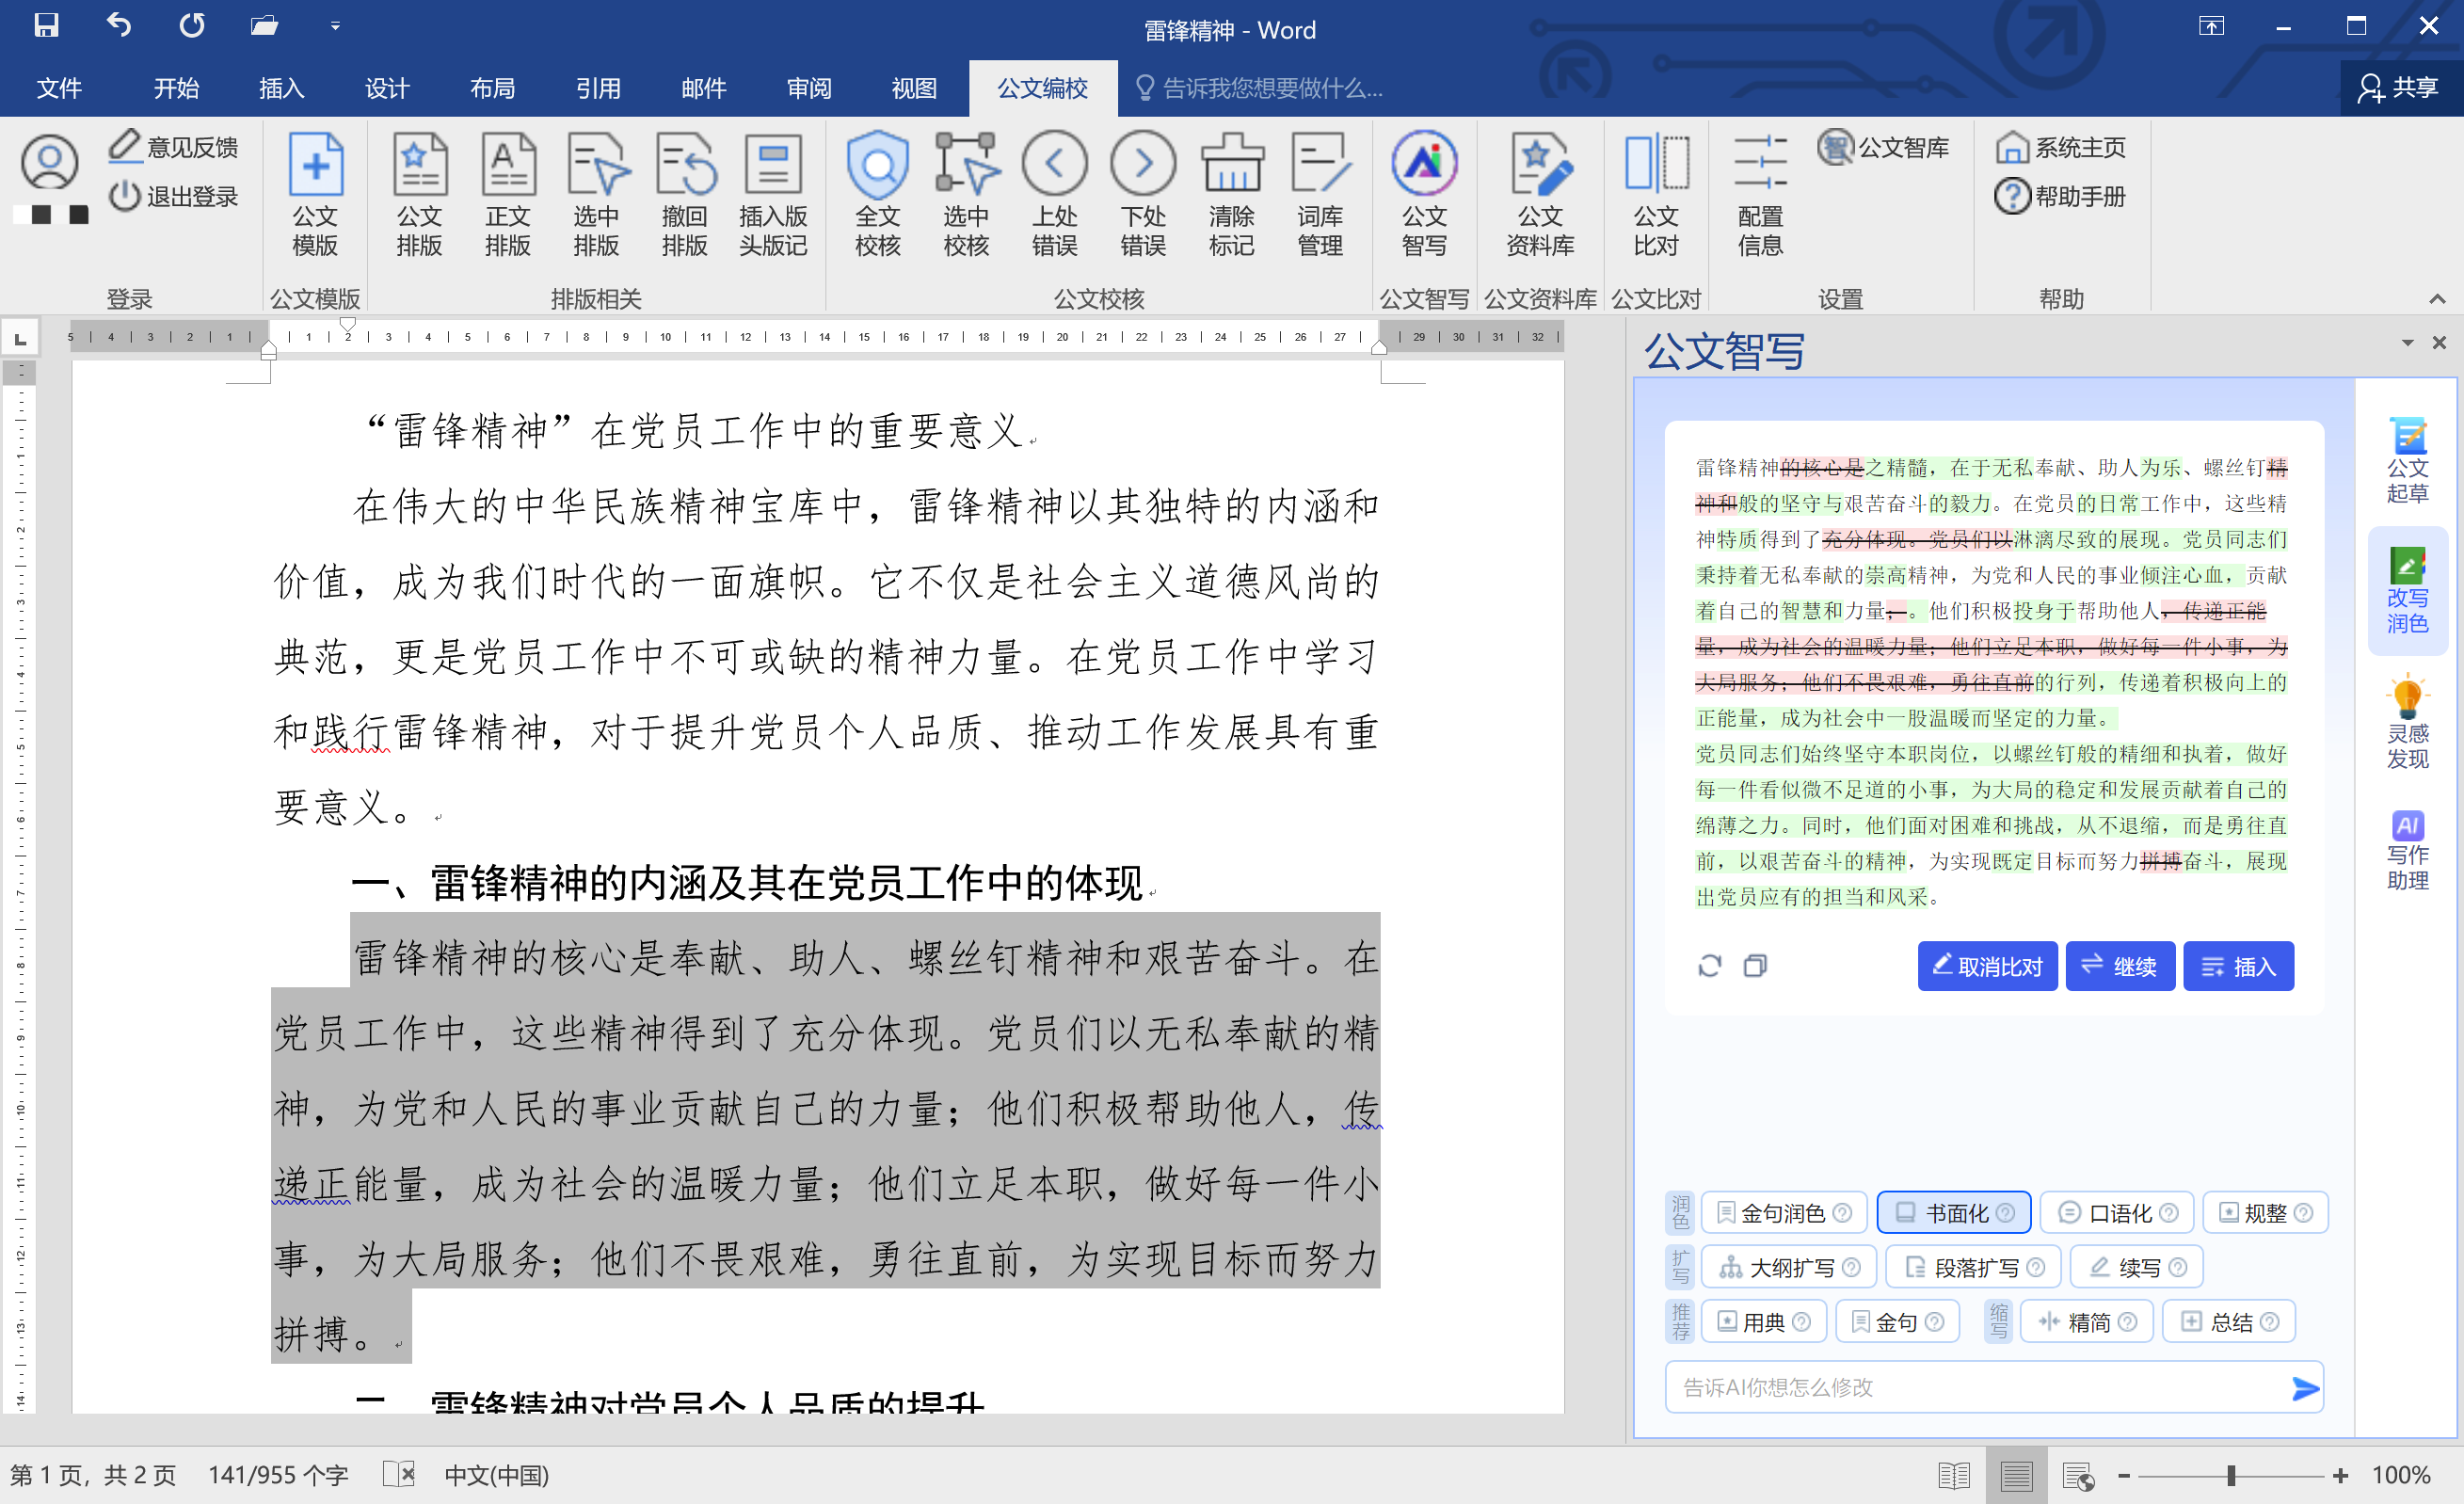
Task: Select the 精简 condense option
Action: 2086,1322
